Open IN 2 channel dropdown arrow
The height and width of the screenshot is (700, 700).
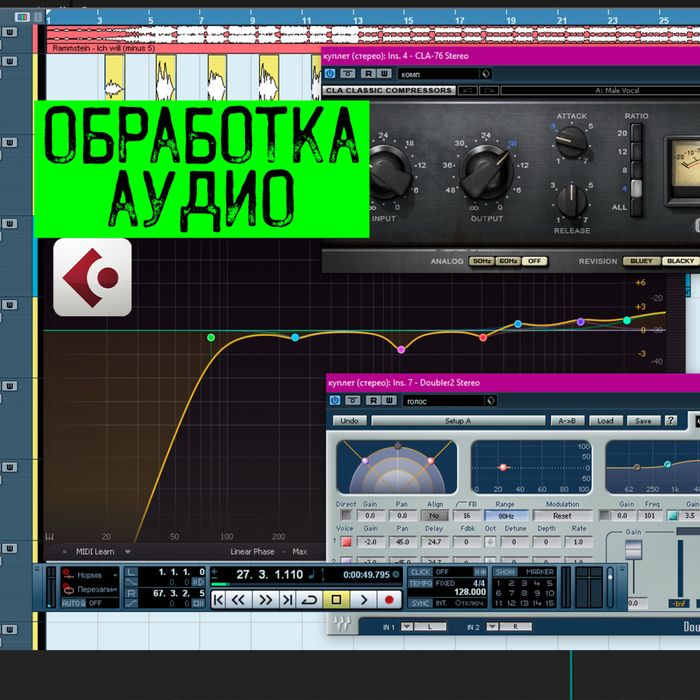[492, 627]
